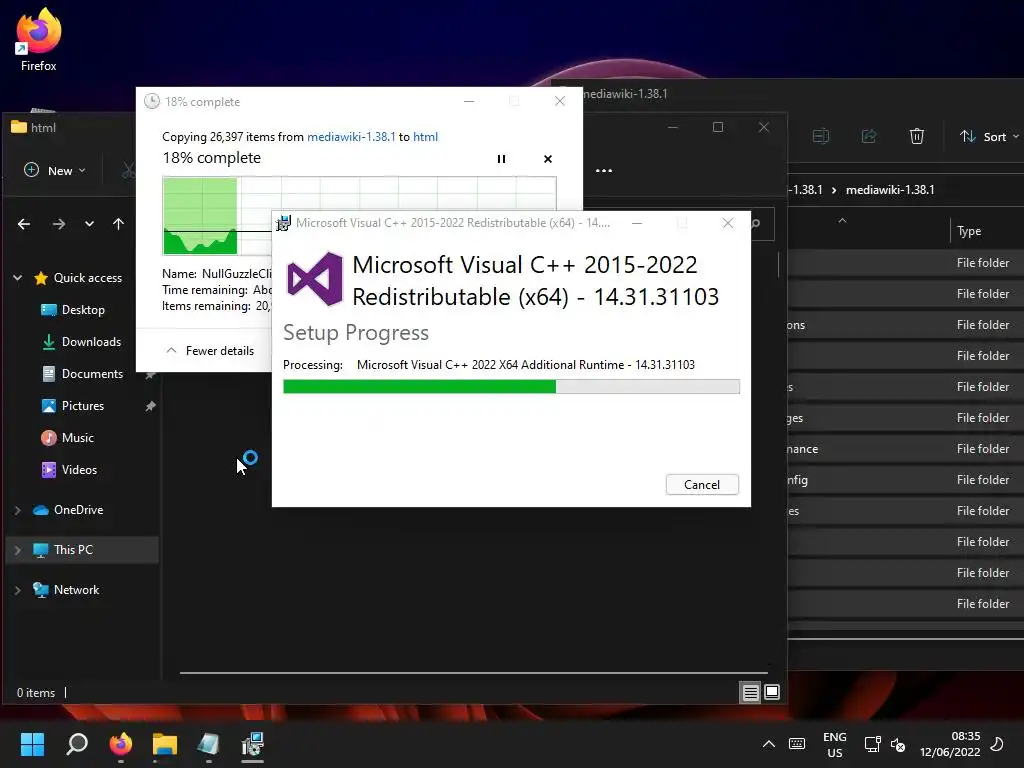Click the 0 items status text
This screenshot has width=1024, height=768.
click(36, 693)
